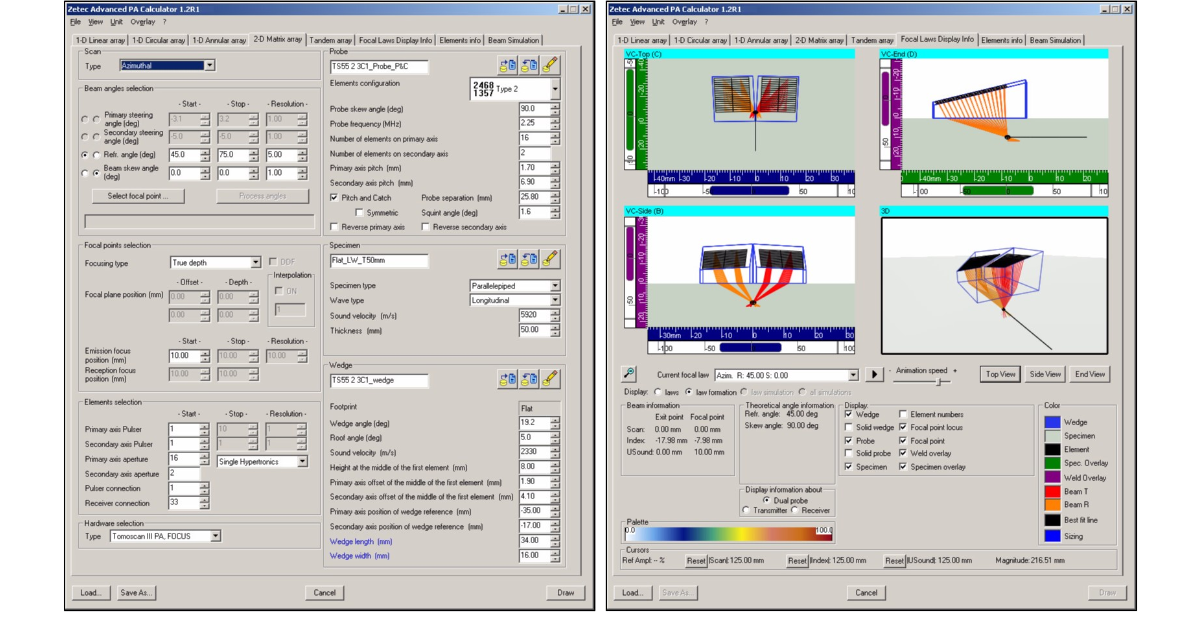Viewport: 1200px width, 628px height.
Task: Edit the probe definition with the pencil icon
Action: click(551, 65)
